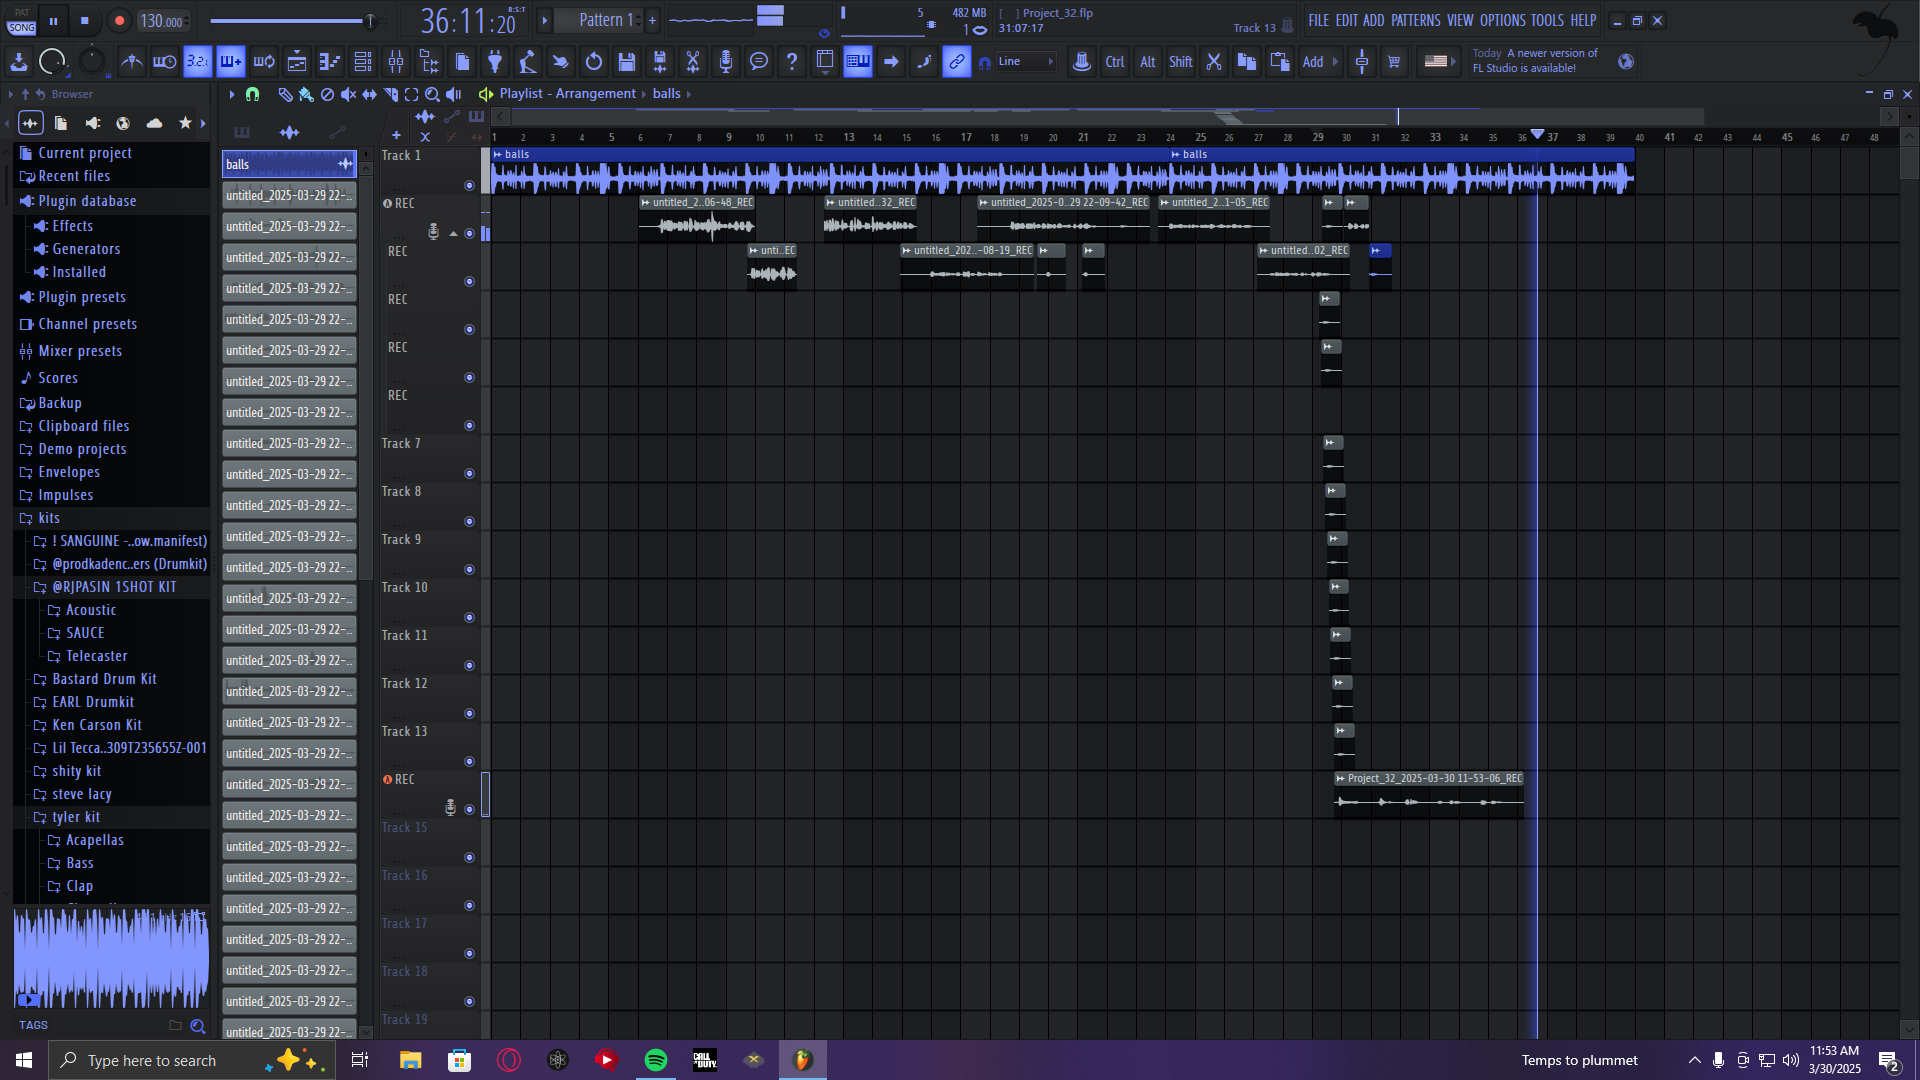Click the microphone recording icon in toolbar
This screenshot has height=1080, width=1920.
(726, 62)
